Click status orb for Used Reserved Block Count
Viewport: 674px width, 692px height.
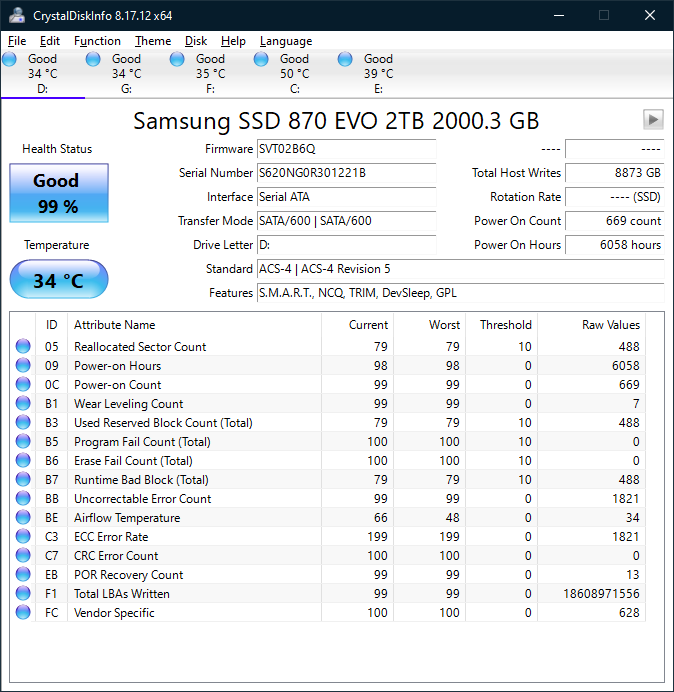click(23, 422)
